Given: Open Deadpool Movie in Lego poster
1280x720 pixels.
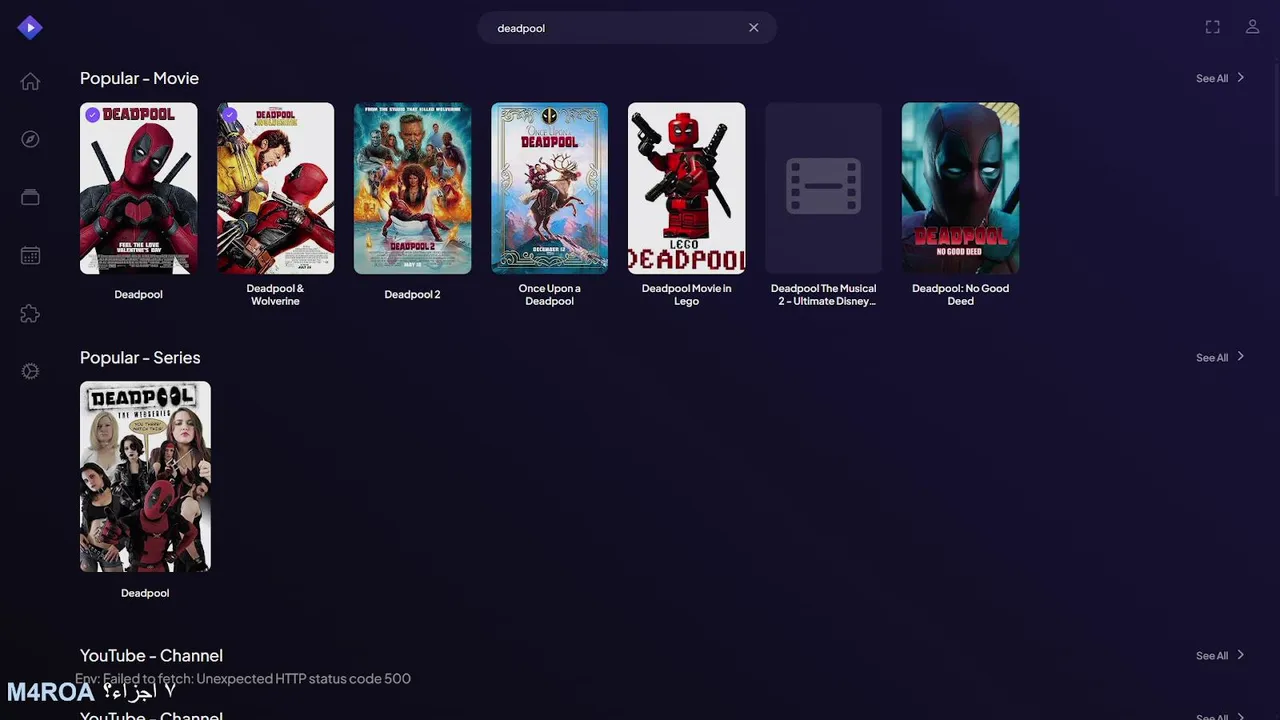Looking at the screenshot, I should pos(686,188).
